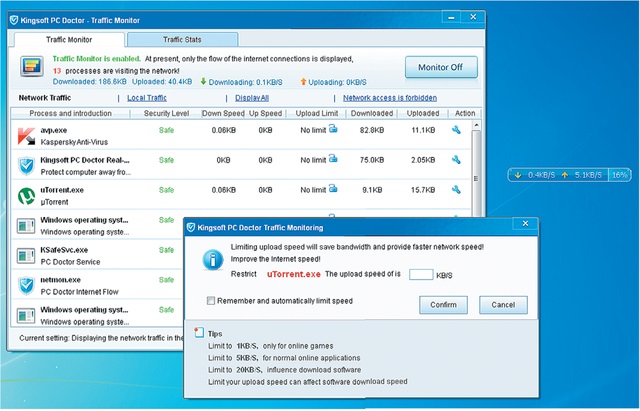
Task: Click the 16% indicator on floating widget
Action: coord(619,175)
